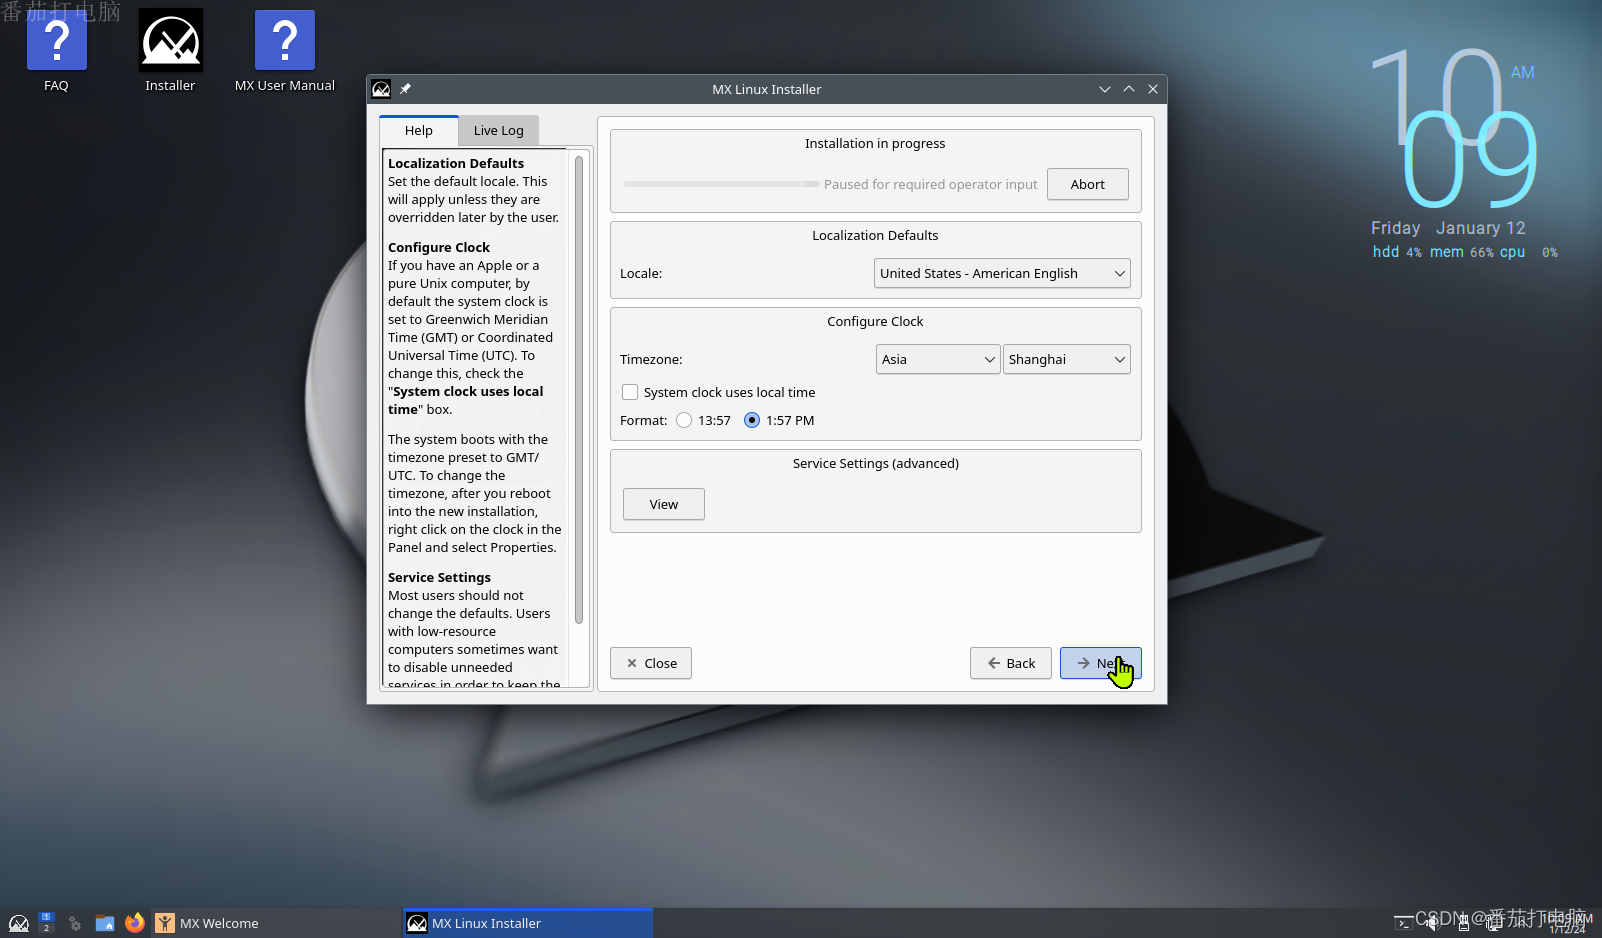Click the "Paused for required operator input" status

tap(931, 184)
